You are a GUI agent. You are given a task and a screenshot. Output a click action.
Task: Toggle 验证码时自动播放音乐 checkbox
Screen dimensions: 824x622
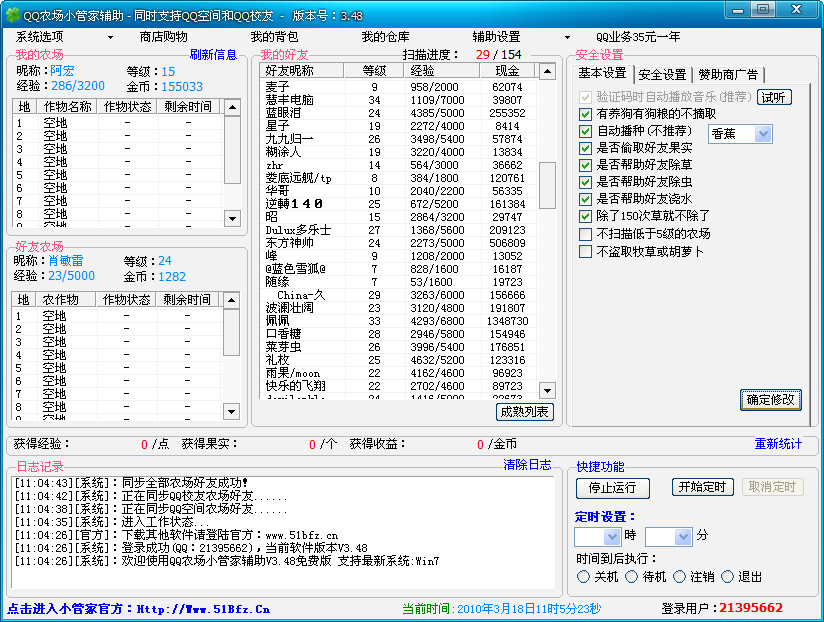[585, 97]
